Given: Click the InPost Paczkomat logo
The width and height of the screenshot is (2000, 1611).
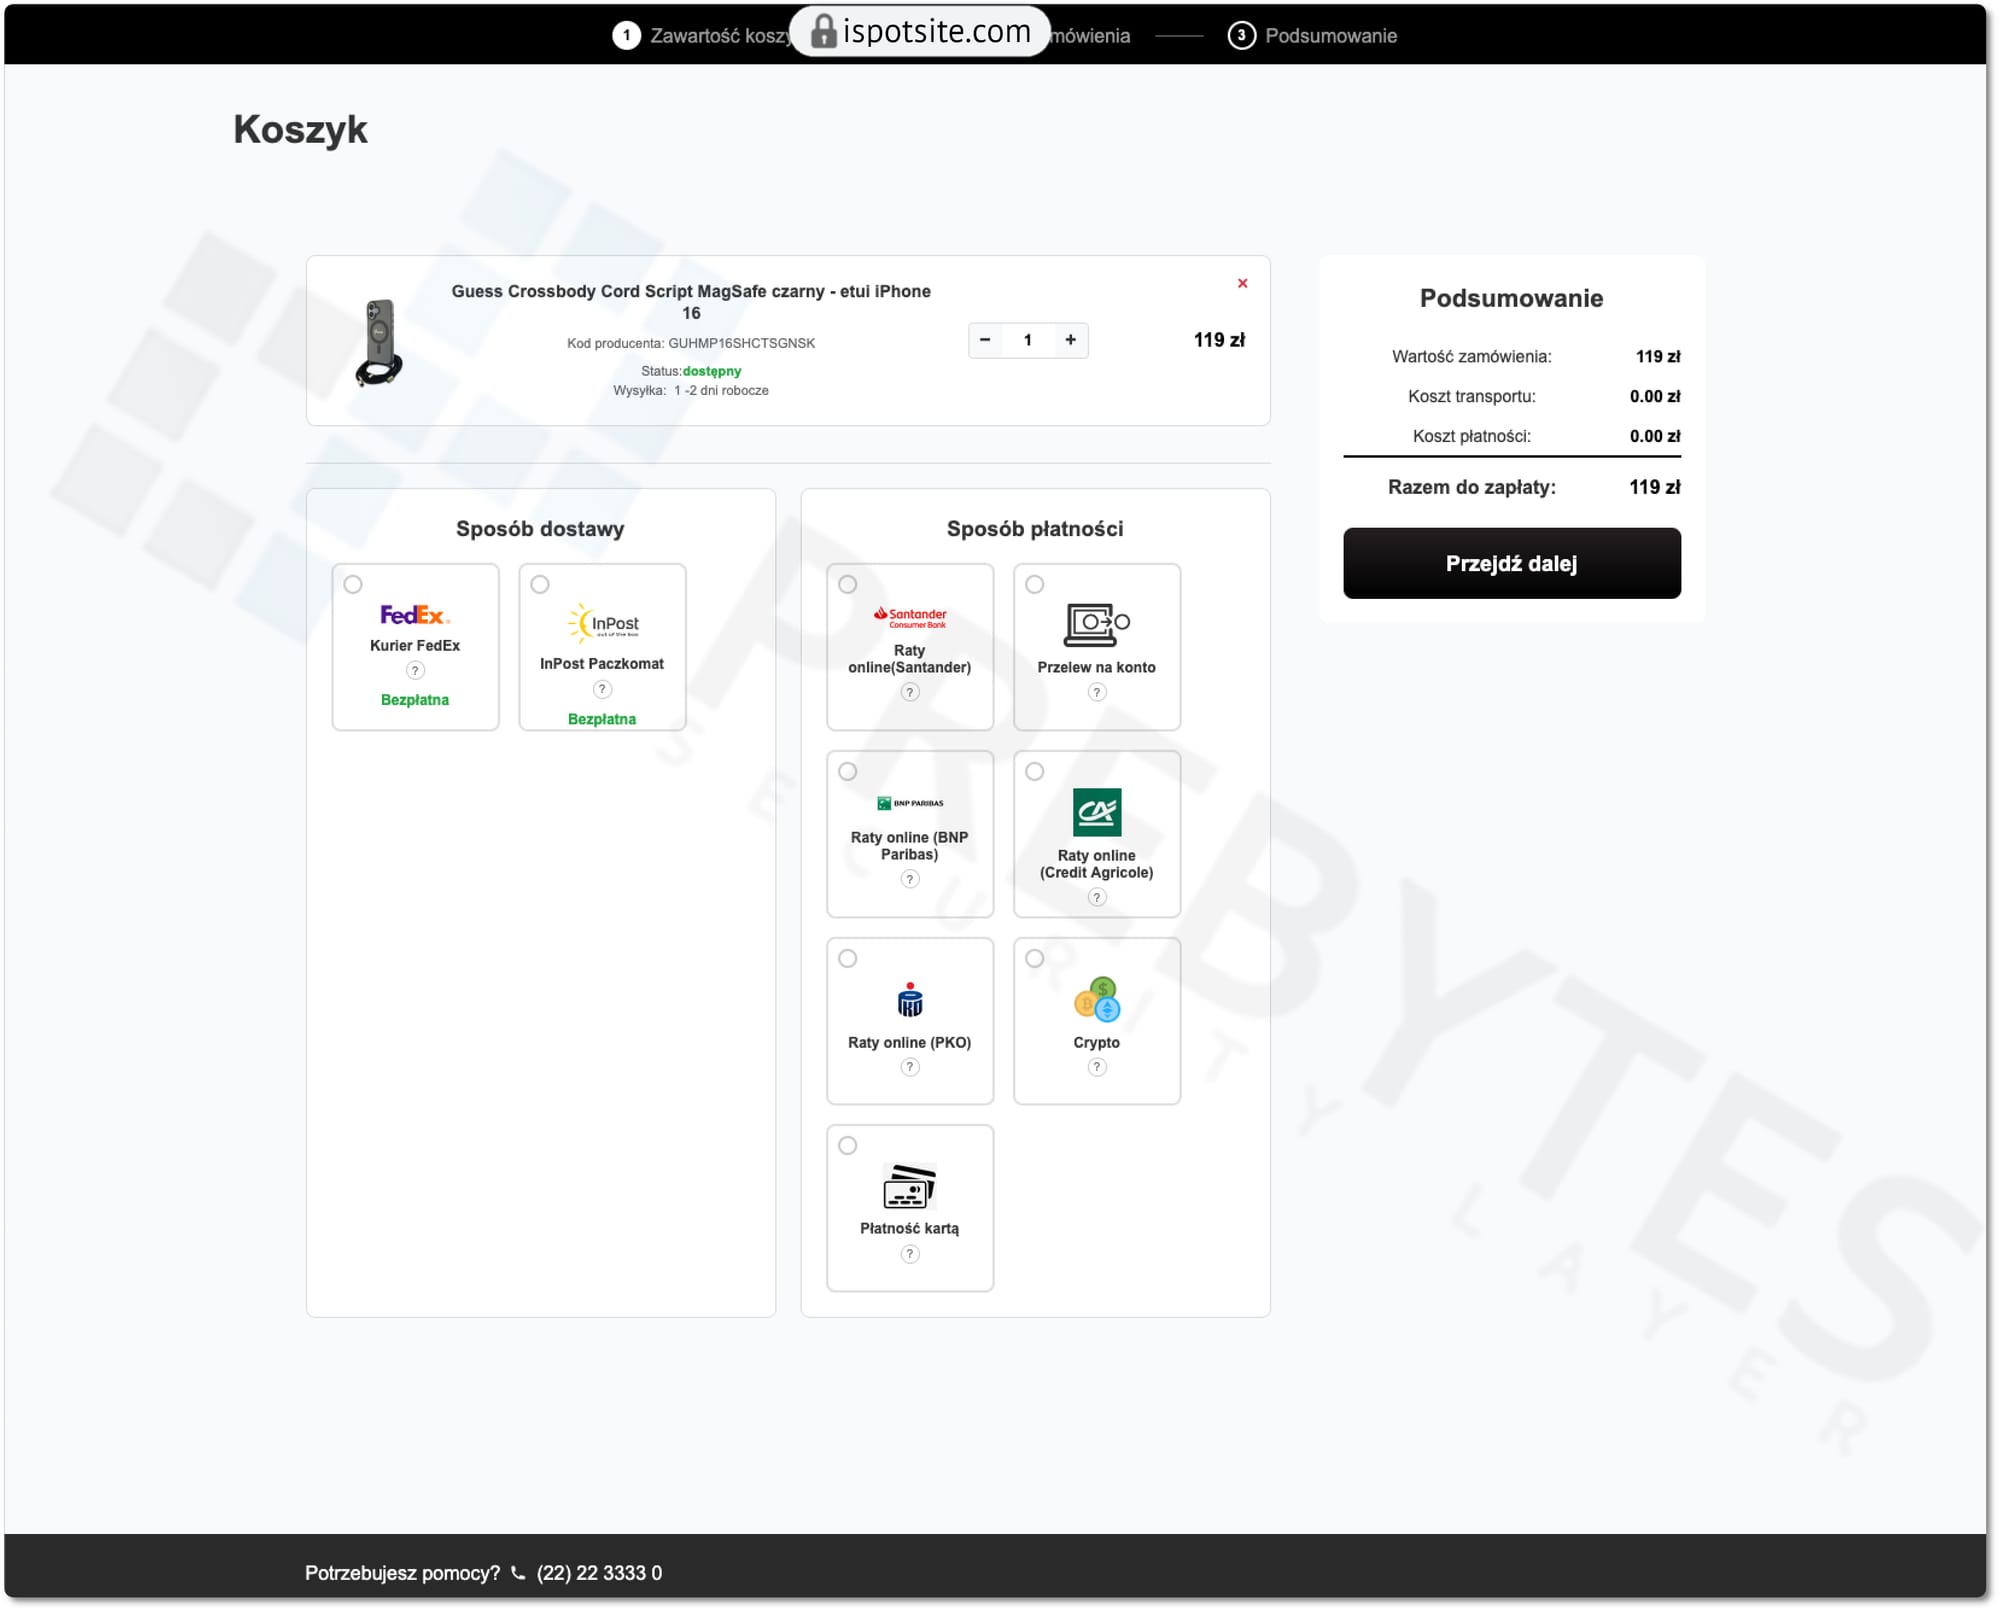Looking at the screenshot, I should 603,623.
